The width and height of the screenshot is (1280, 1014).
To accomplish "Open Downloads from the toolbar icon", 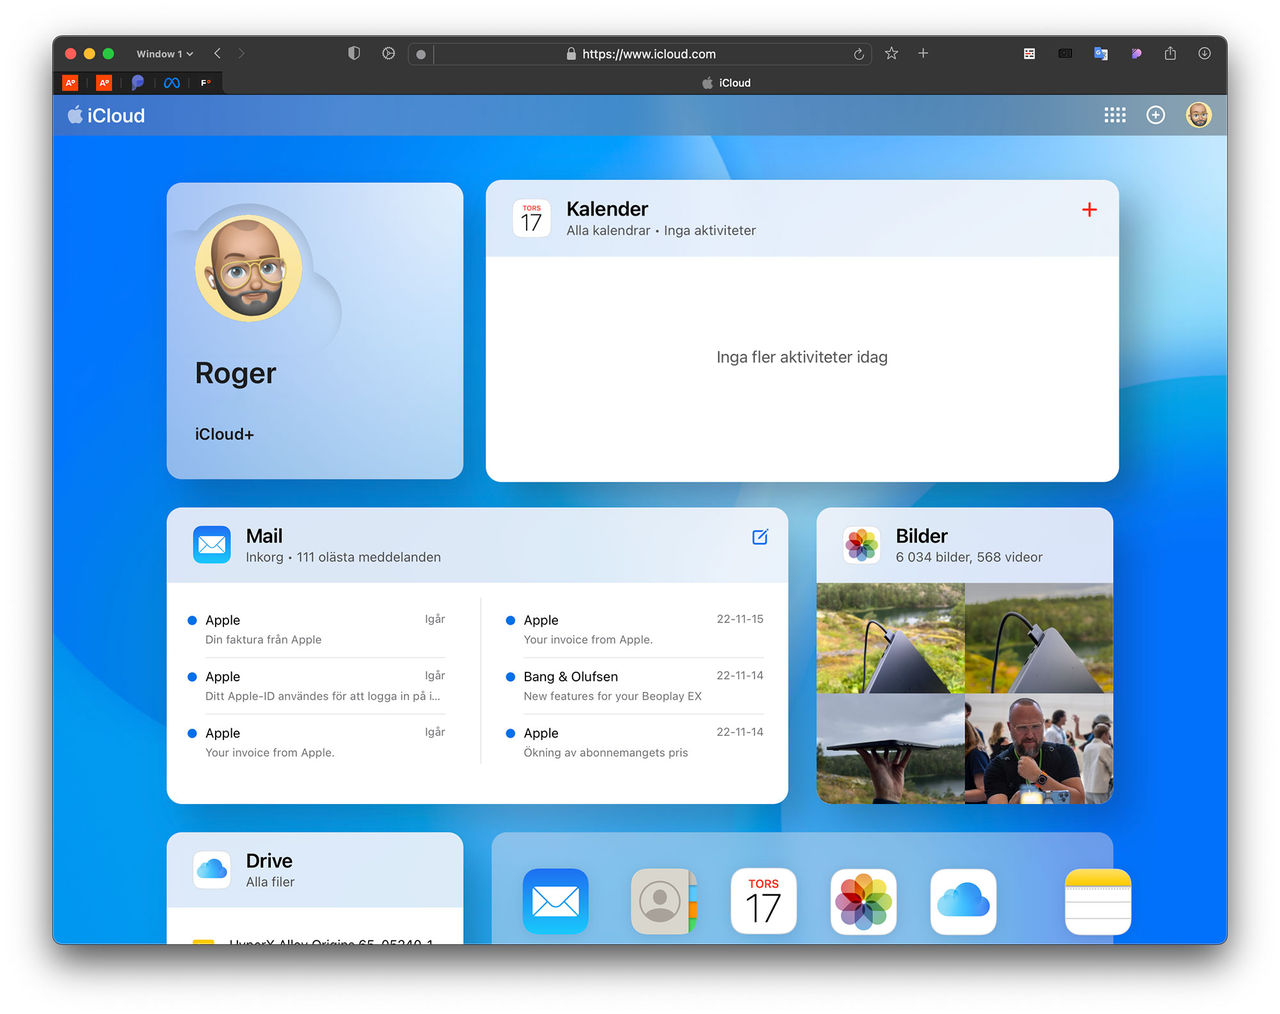I will (x=1205, y=53).
